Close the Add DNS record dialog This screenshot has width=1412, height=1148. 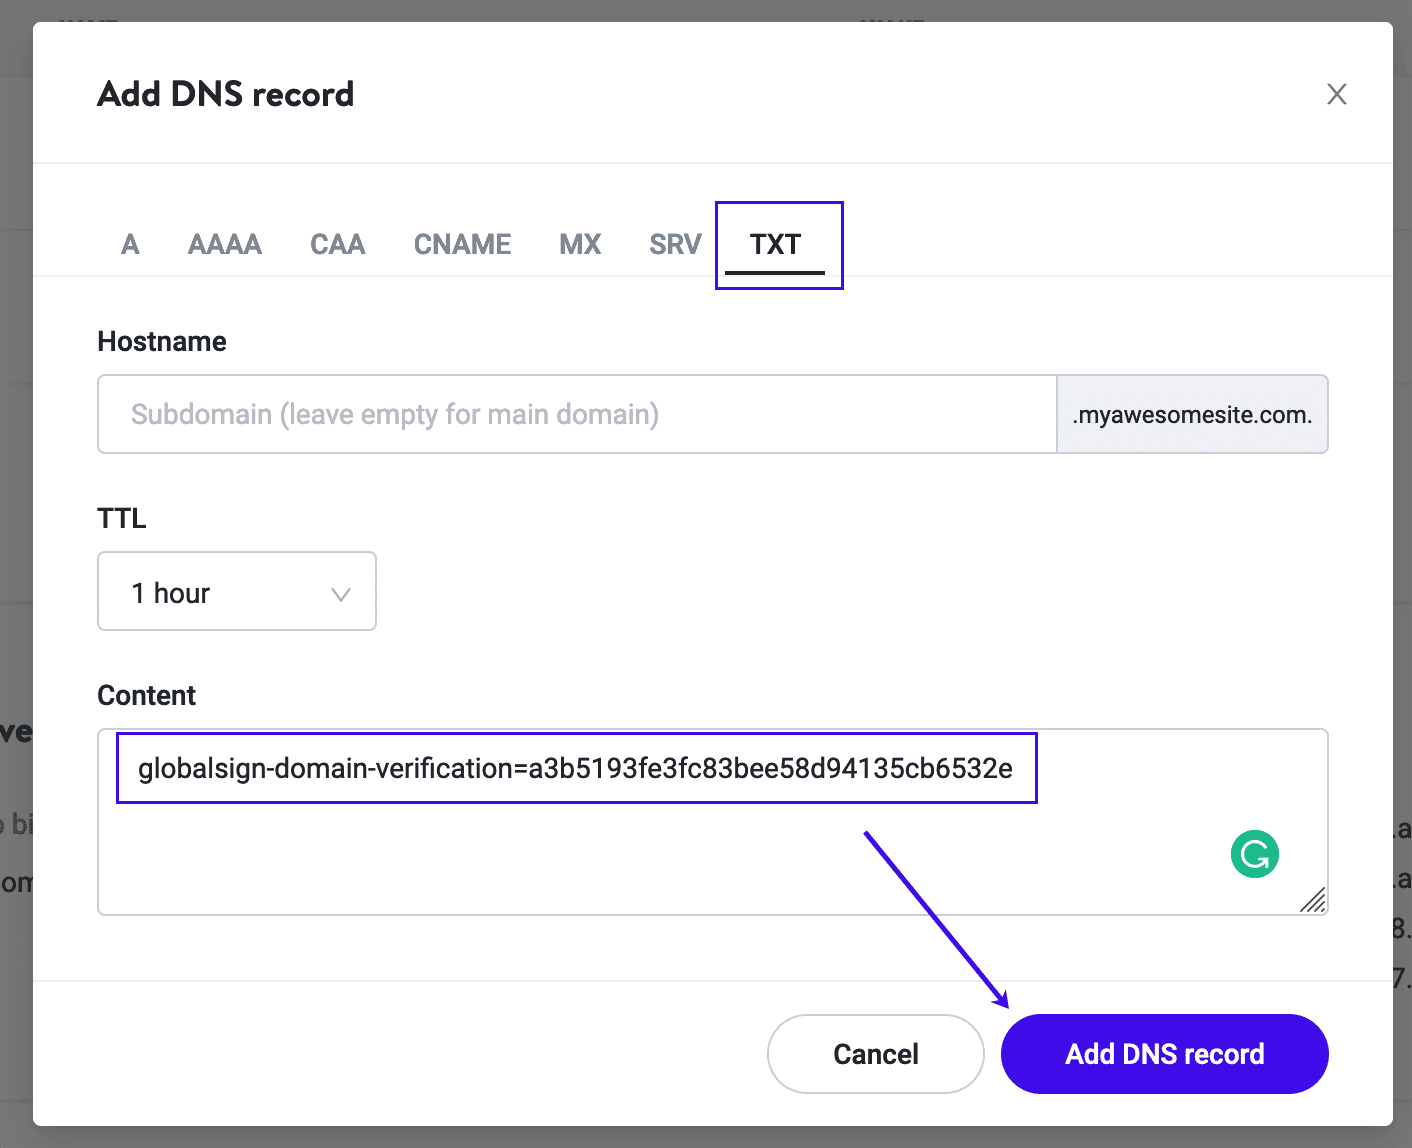click(x=1337, y=93)
